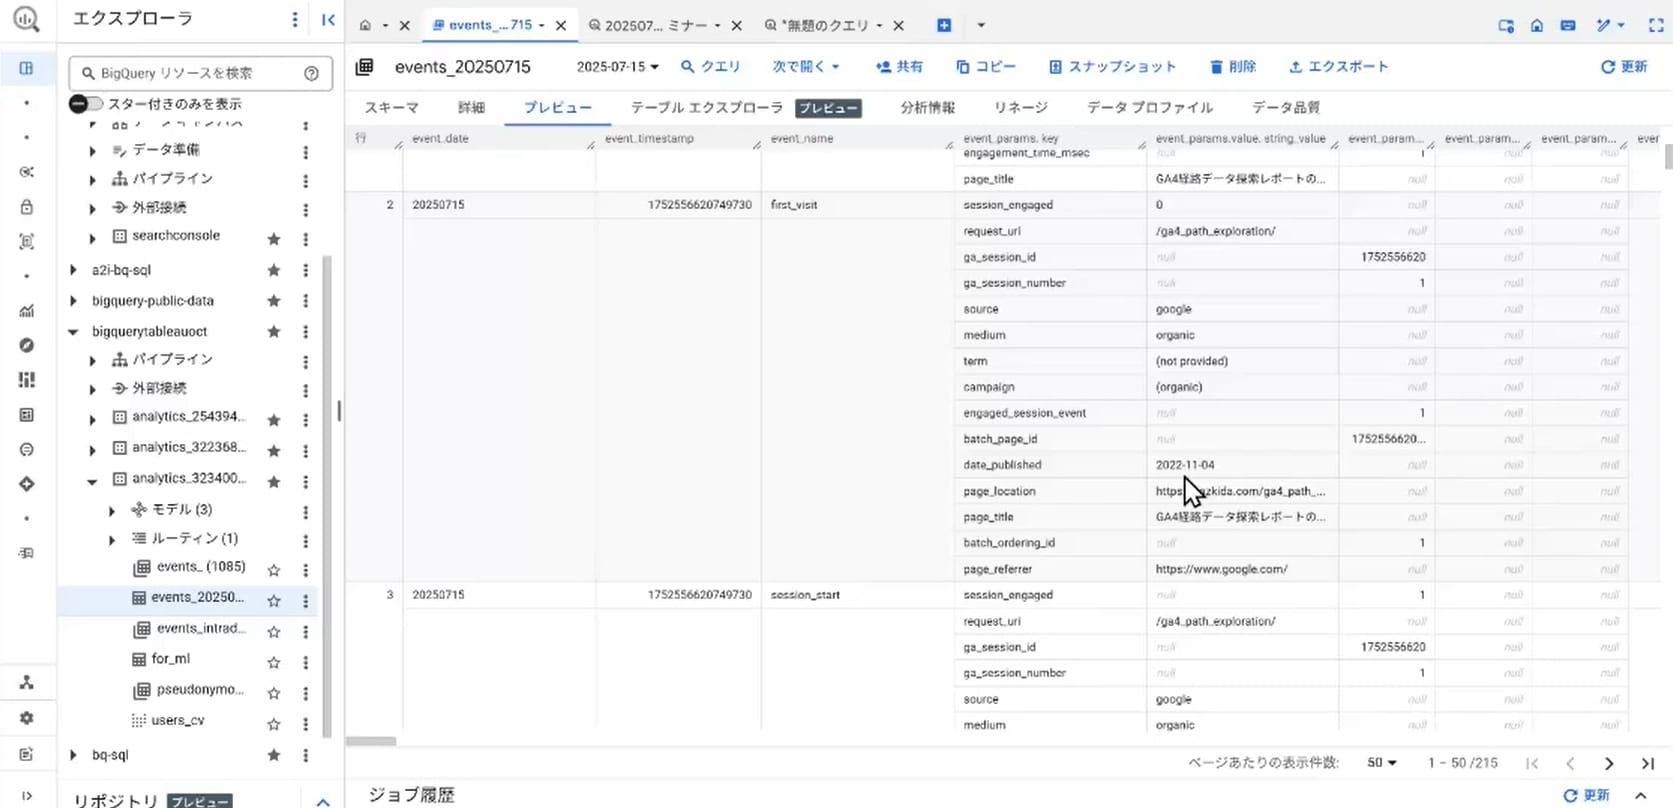Click the query (クエリ) search icon
The image size is (1673, 808).
click(688, 67)
